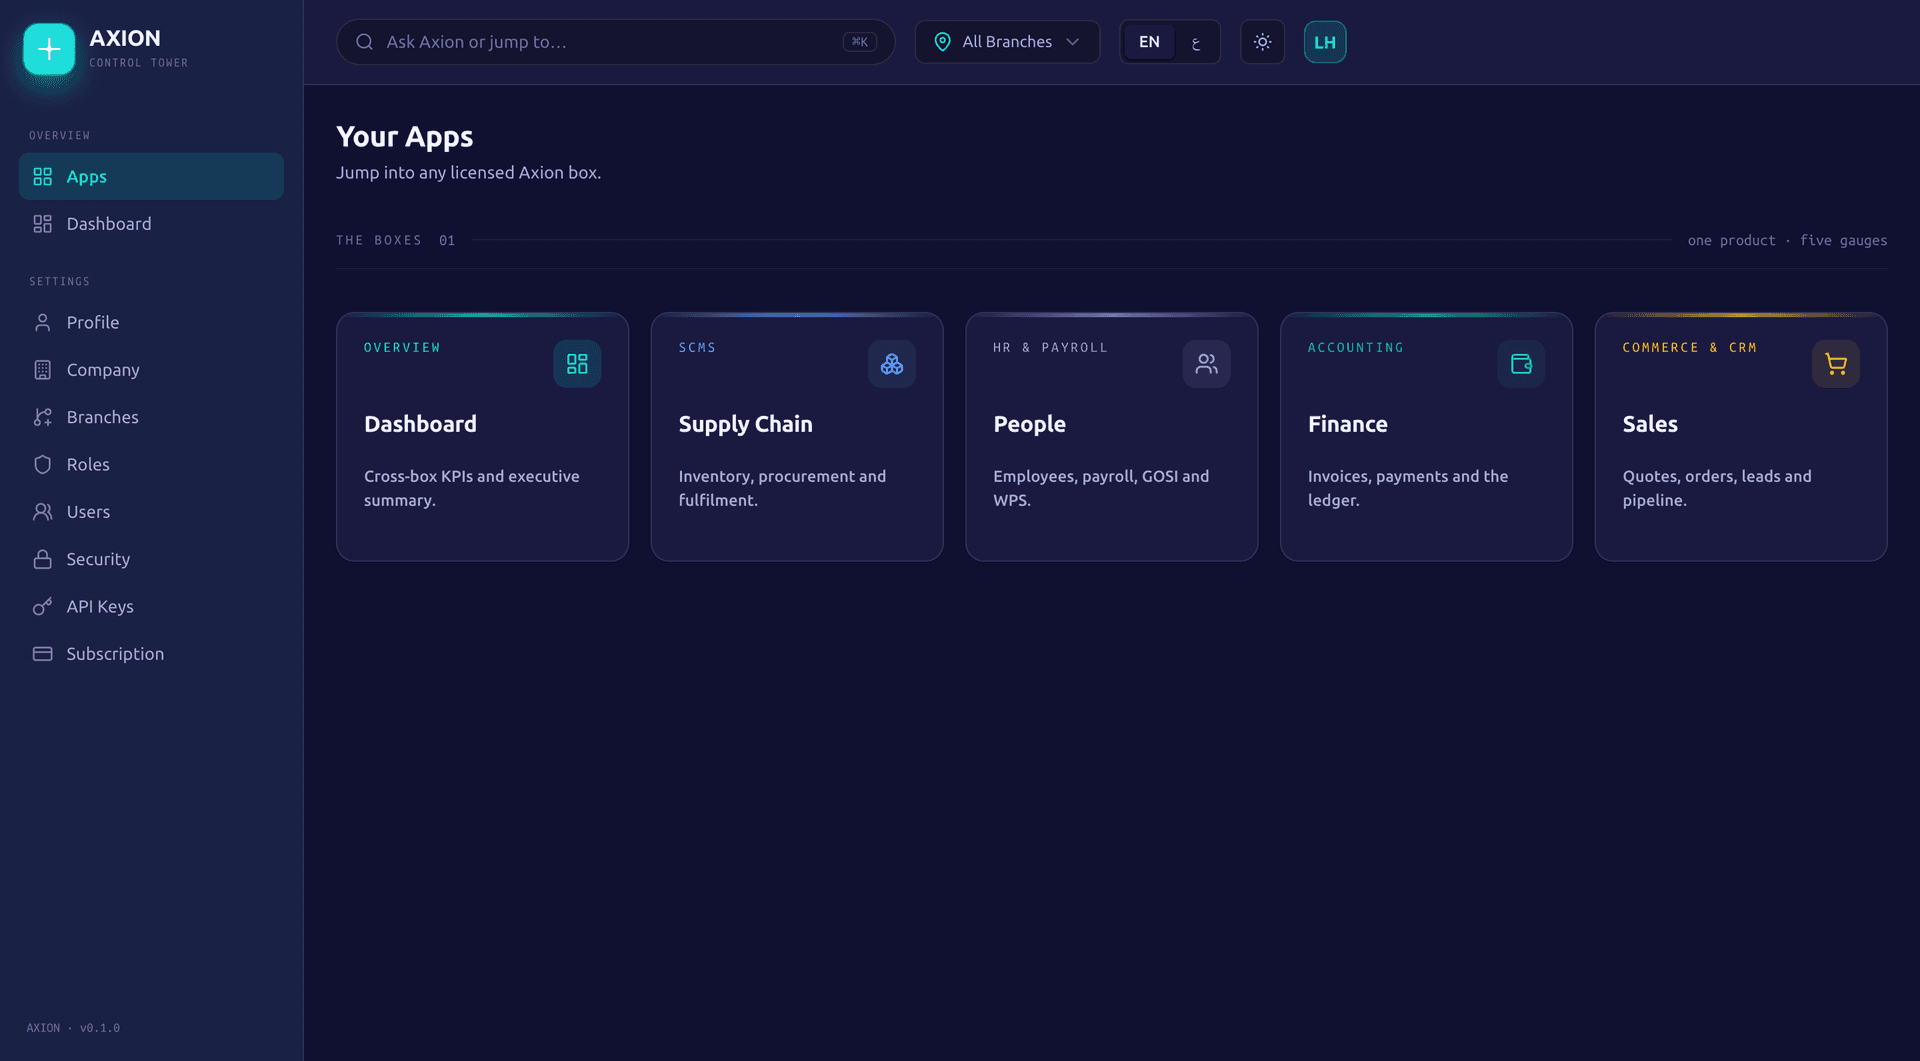The width and height of the screenshot is (1920, 1061).
Task: Open the Sales app card
Action: click(1741, 437)
